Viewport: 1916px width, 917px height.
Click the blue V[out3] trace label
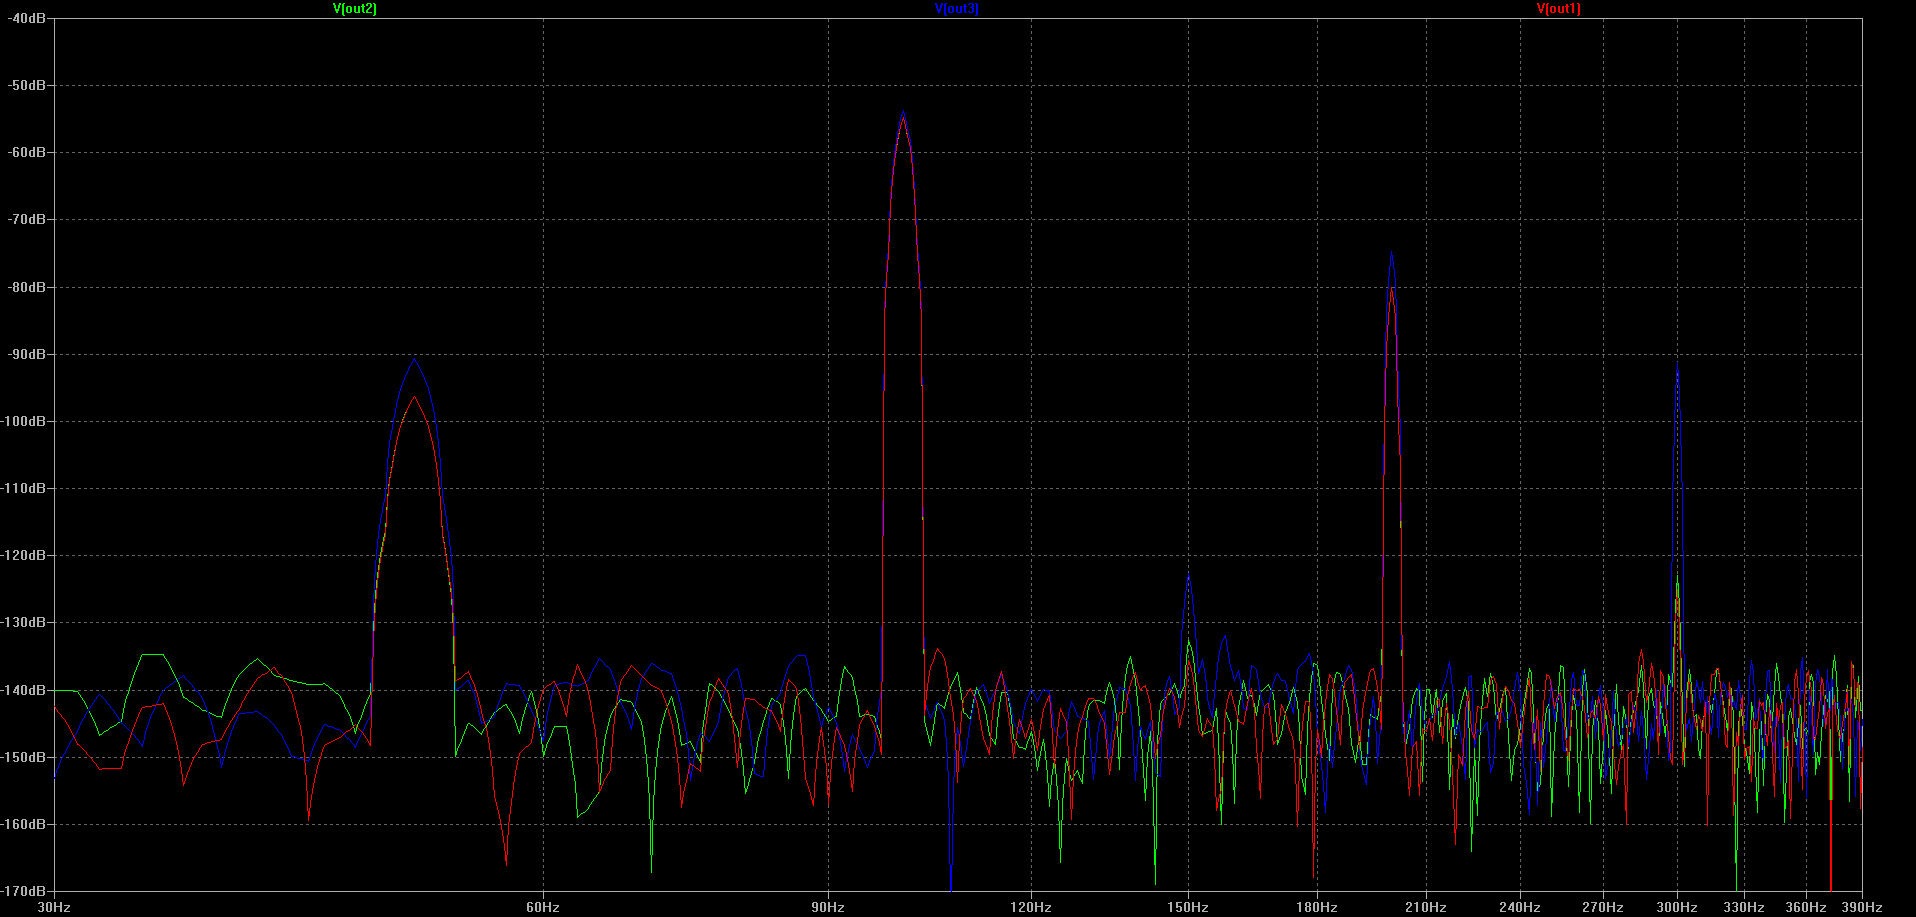pos(957,8)
